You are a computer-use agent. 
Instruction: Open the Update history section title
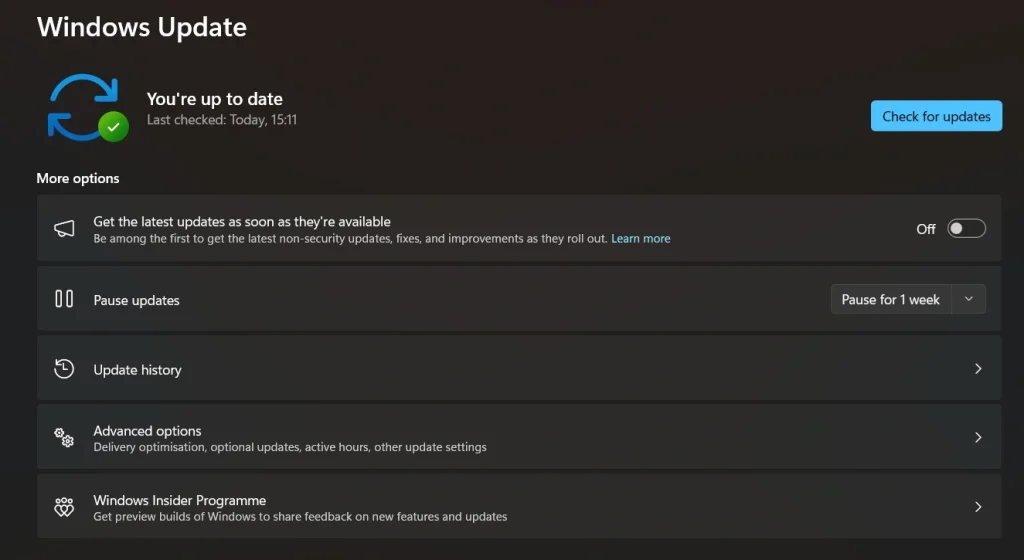(137, 370)
